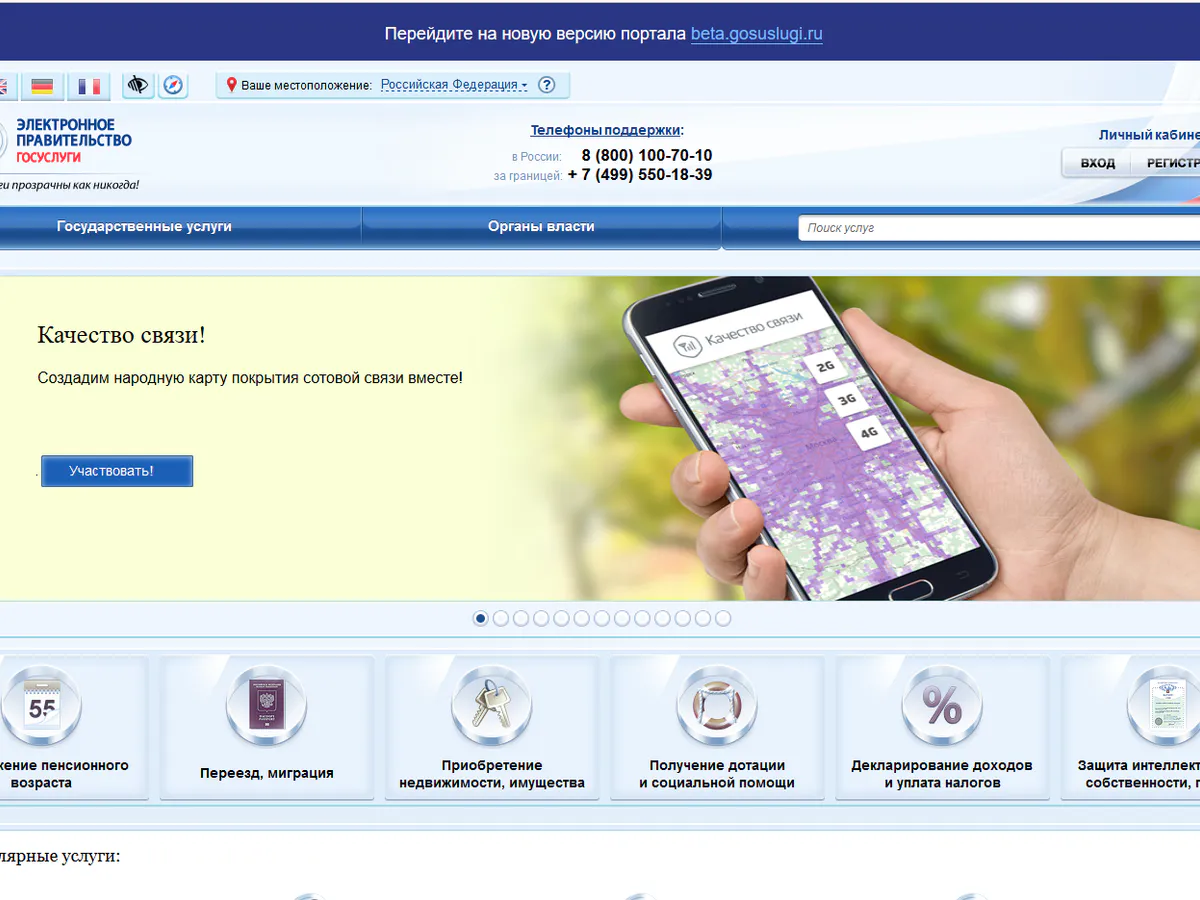Screen dimensions: 1200x900
Task: Open the percent icon for Декларирование доходов
Action: (x=942, y=706)
